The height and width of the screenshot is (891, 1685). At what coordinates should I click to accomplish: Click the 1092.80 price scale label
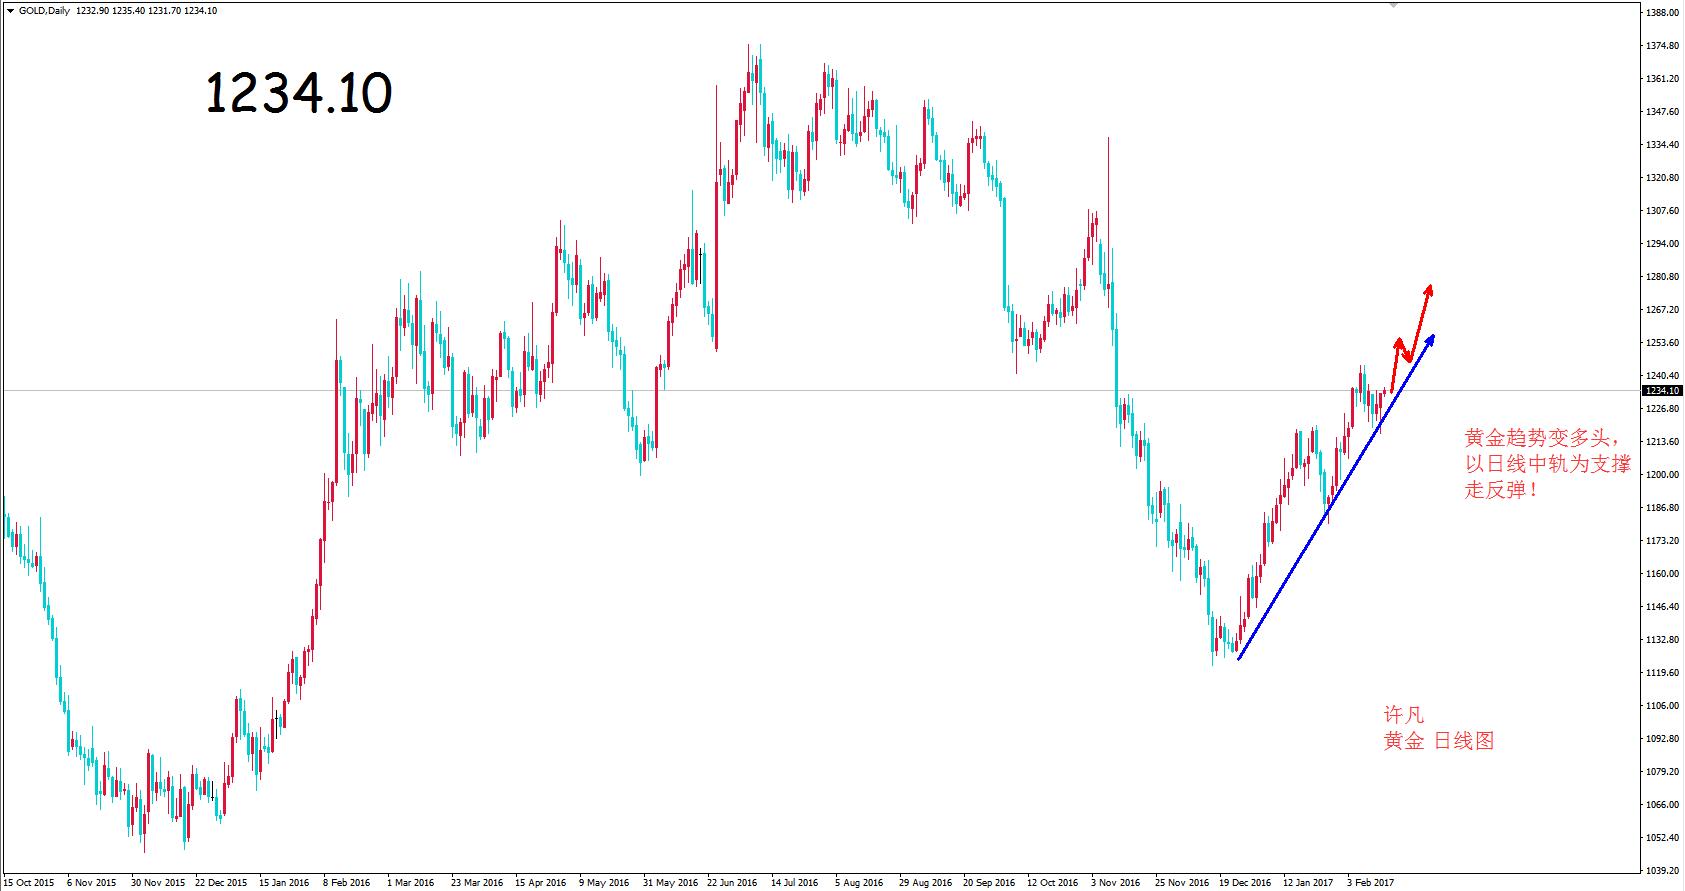tap(1661, 739)
